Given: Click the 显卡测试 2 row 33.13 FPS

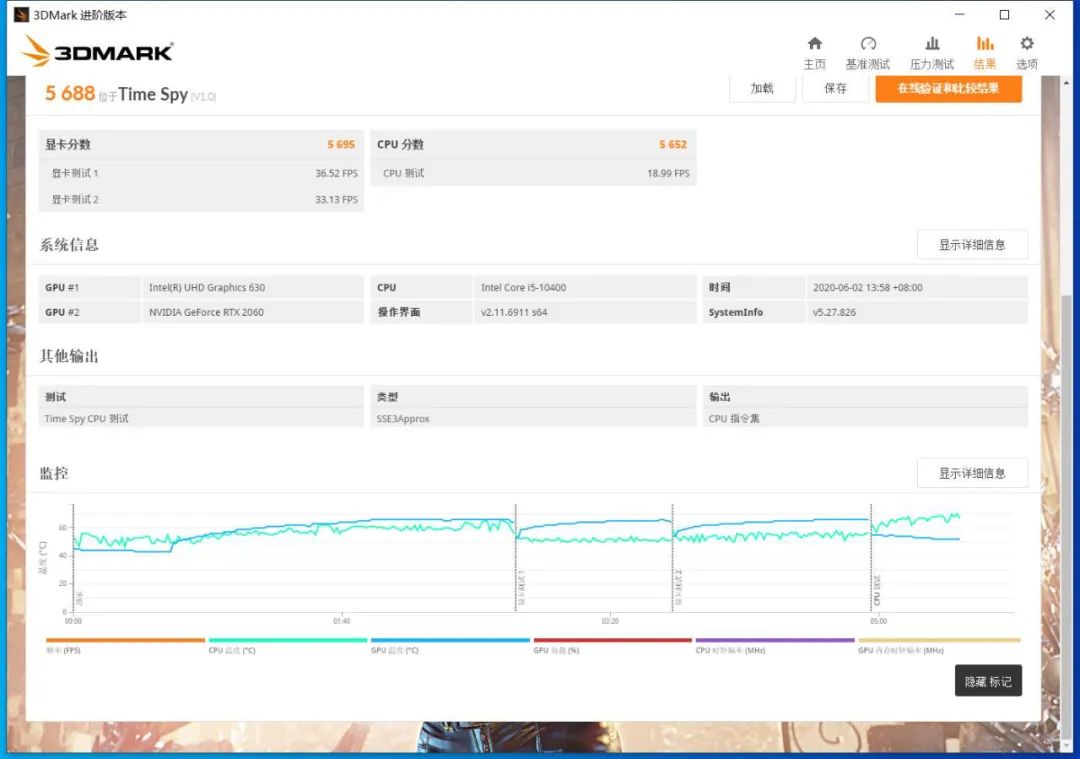Looking at the screenshot, I should pyautogui.click(x=201, y=199).
